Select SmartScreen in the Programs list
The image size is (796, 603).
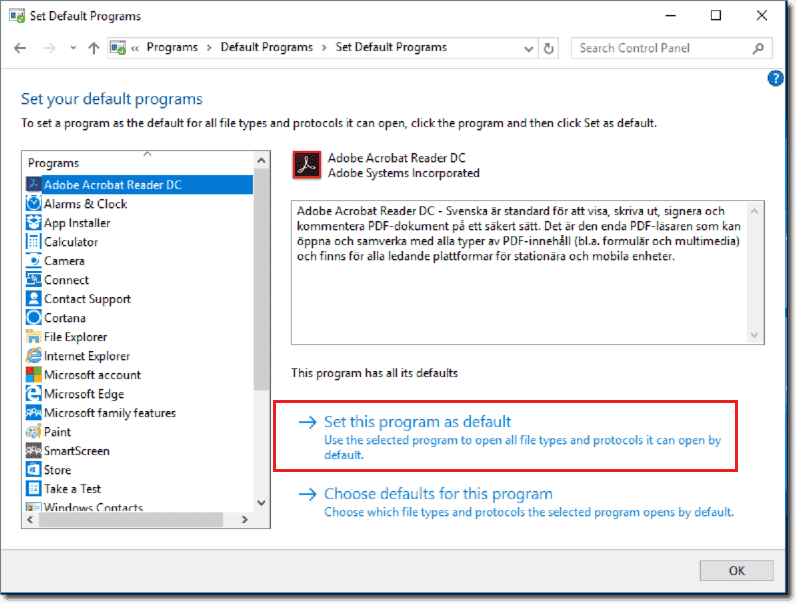[x=76, y=451]
